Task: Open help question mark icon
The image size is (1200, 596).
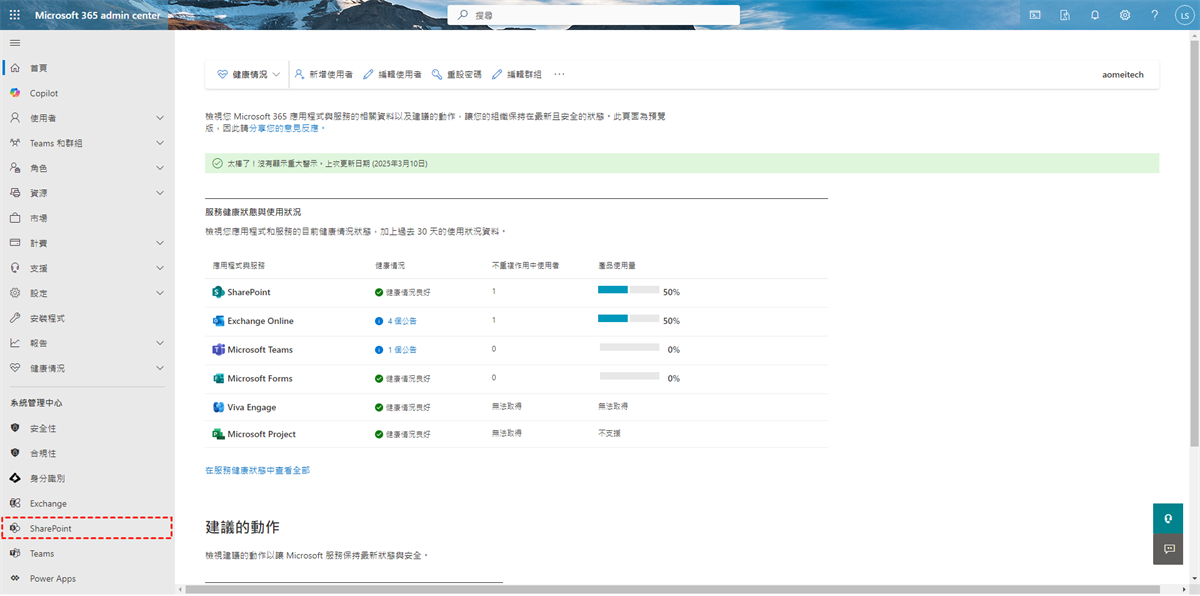Action: tap(1155, 15)
